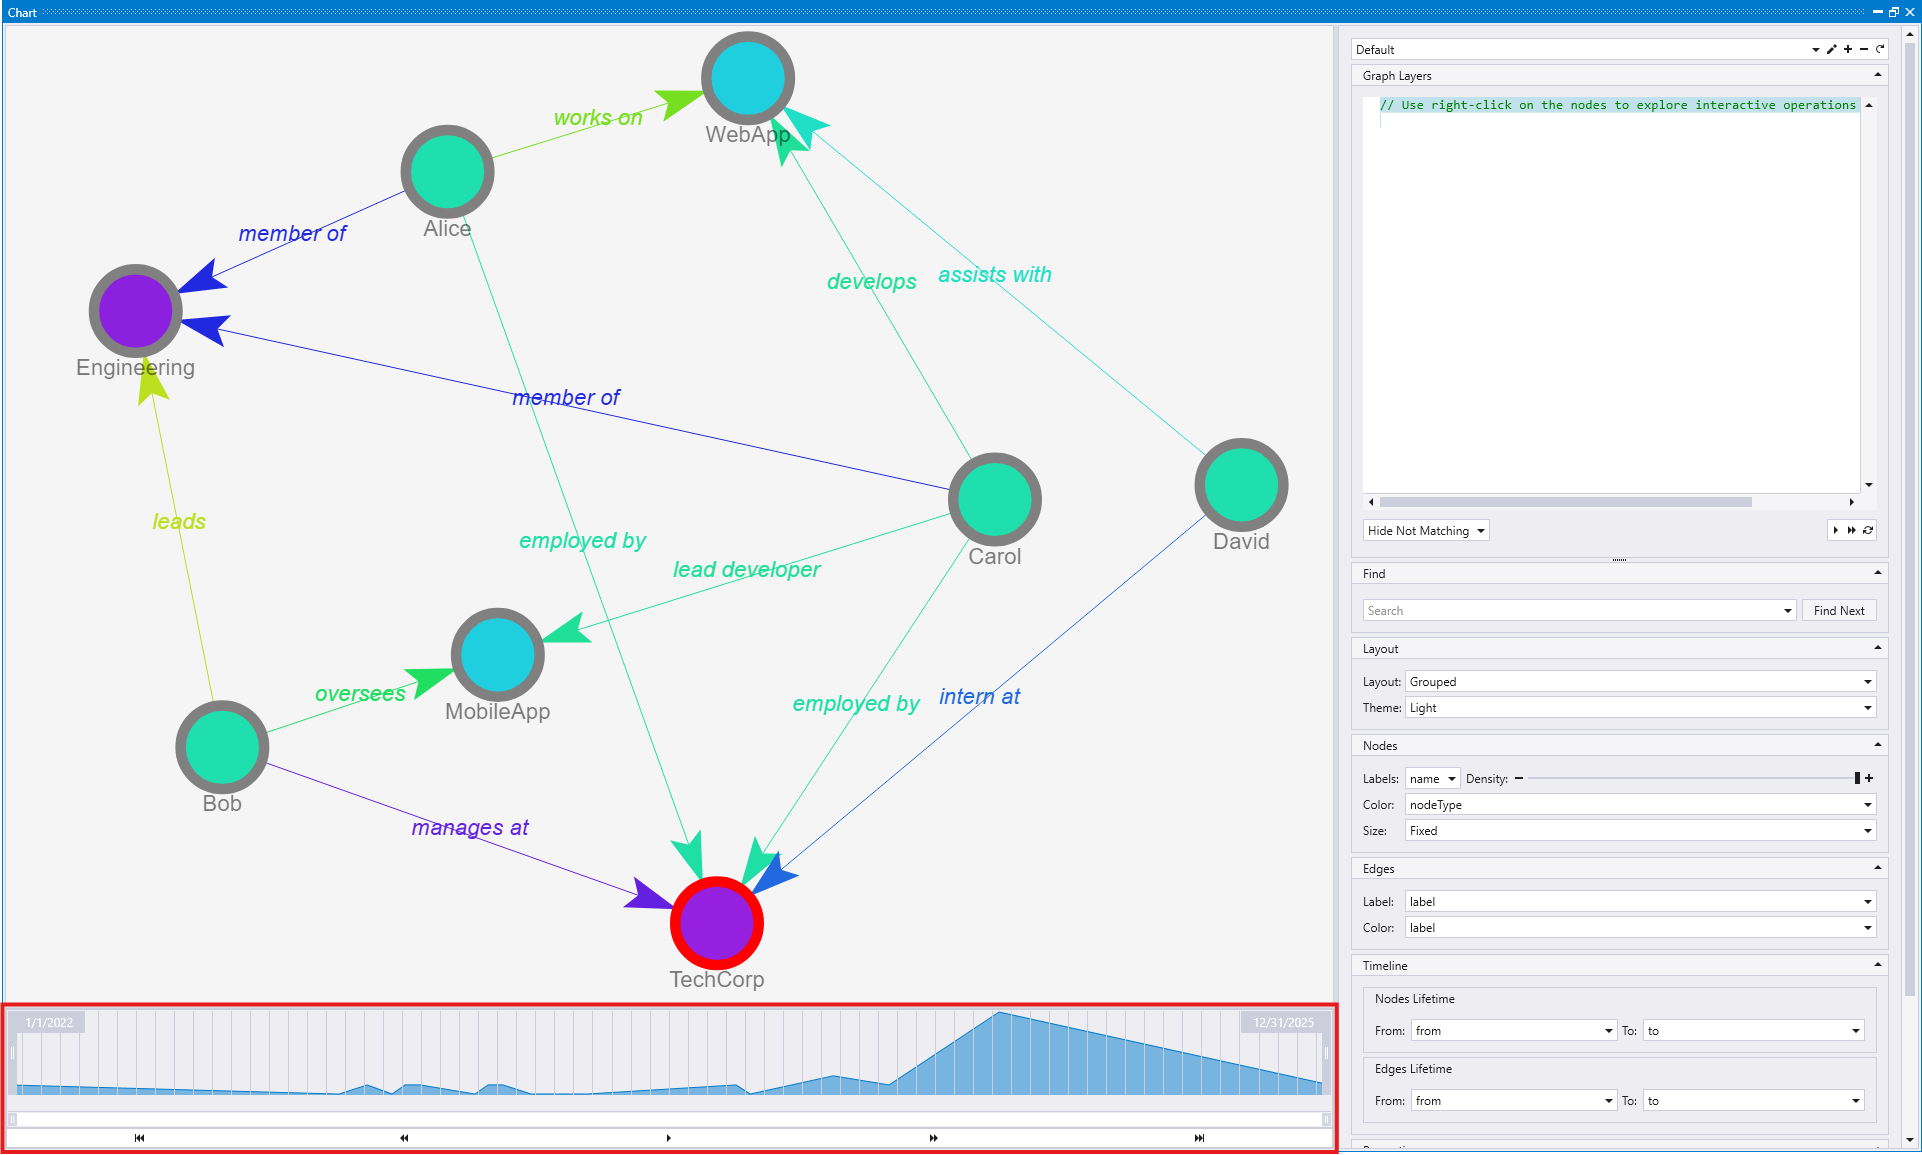Image resolution: width=1922 pixels, height=1155 pixels.
Task: Collapse the Timeline section header
Action: 1877,965
